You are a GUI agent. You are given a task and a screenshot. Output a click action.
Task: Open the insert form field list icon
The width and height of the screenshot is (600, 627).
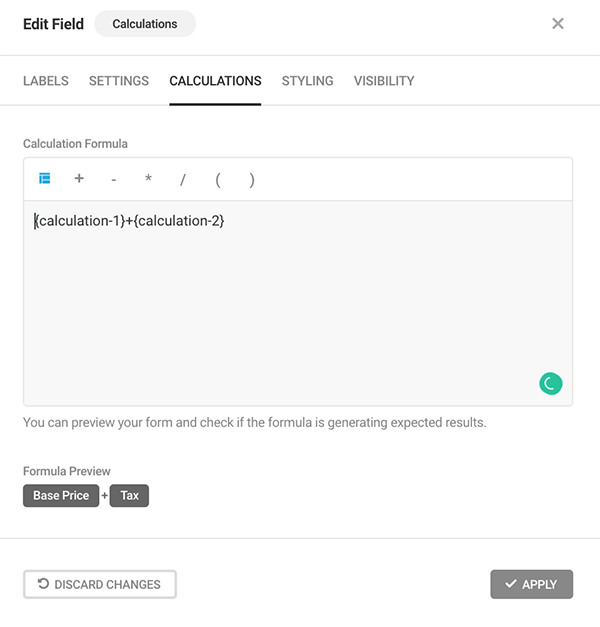pyautogui.click(x=44, y=179)
